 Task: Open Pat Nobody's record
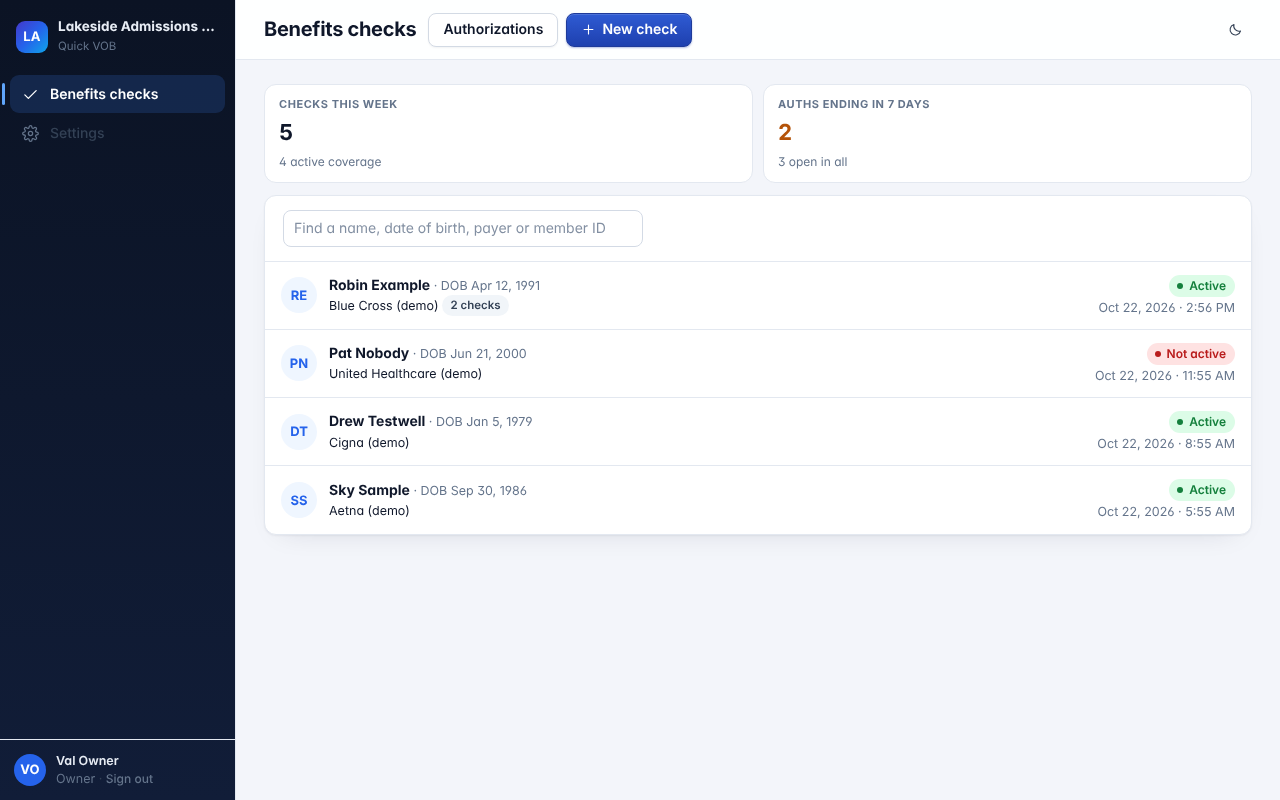click(758, 364)
